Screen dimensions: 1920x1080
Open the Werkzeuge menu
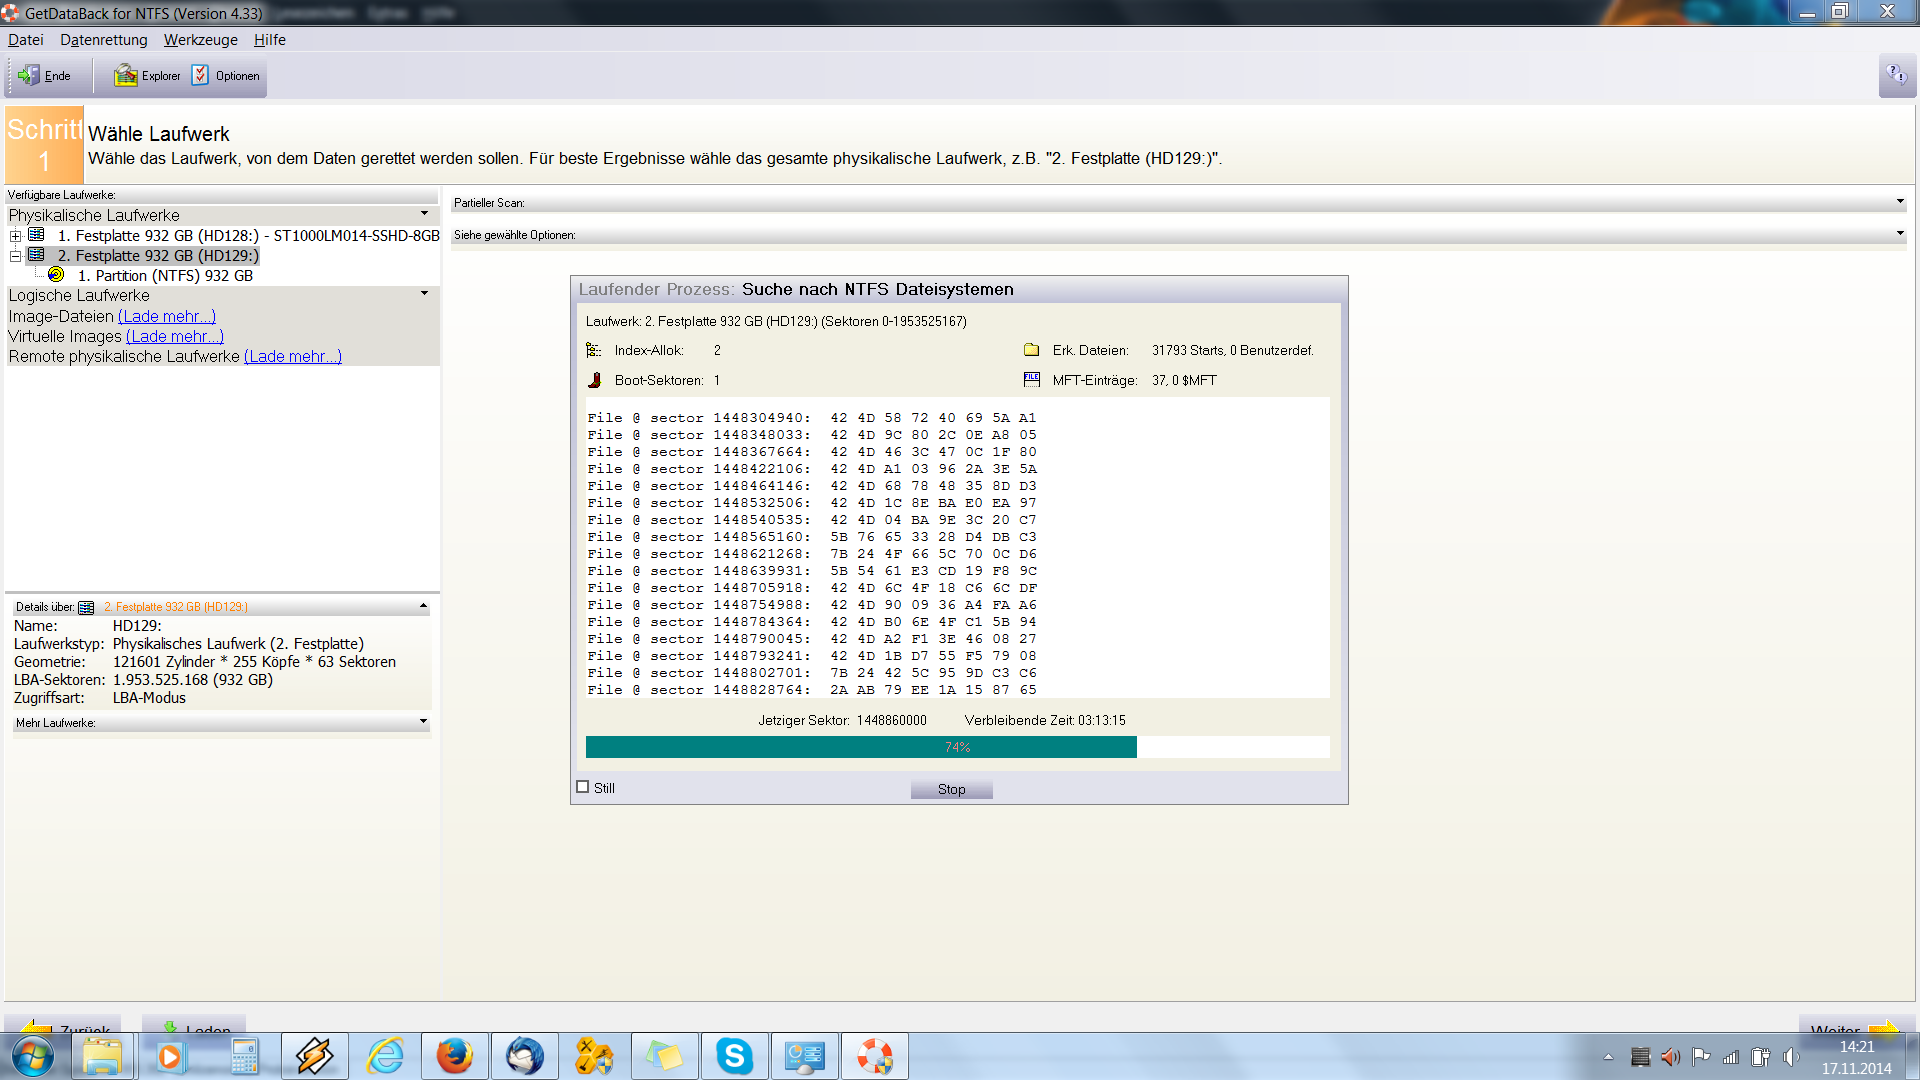point(200,40)
